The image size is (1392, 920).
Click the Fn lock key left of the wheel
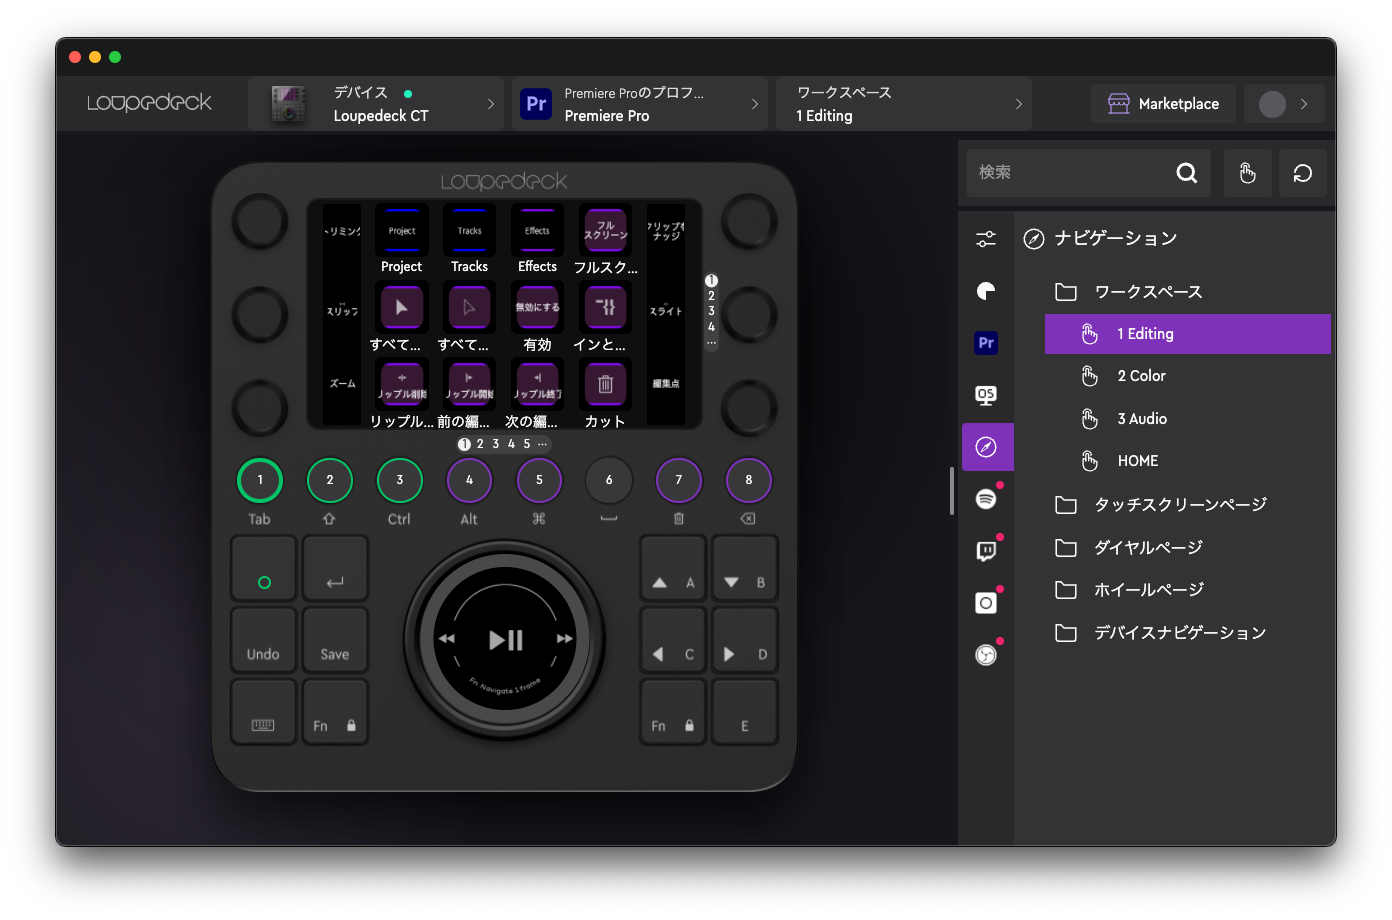point(335,713)
